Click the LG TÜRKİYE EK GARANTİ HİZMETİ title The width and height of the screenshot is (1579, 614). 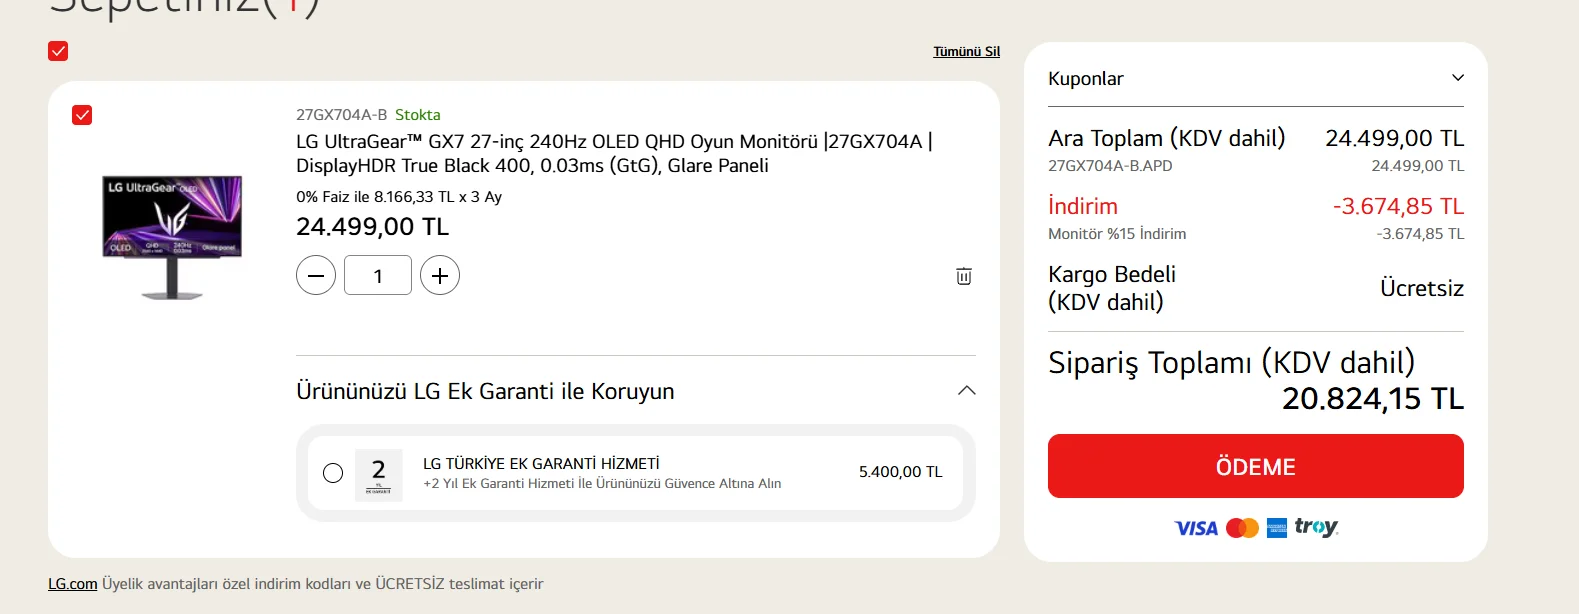point(541,464)
